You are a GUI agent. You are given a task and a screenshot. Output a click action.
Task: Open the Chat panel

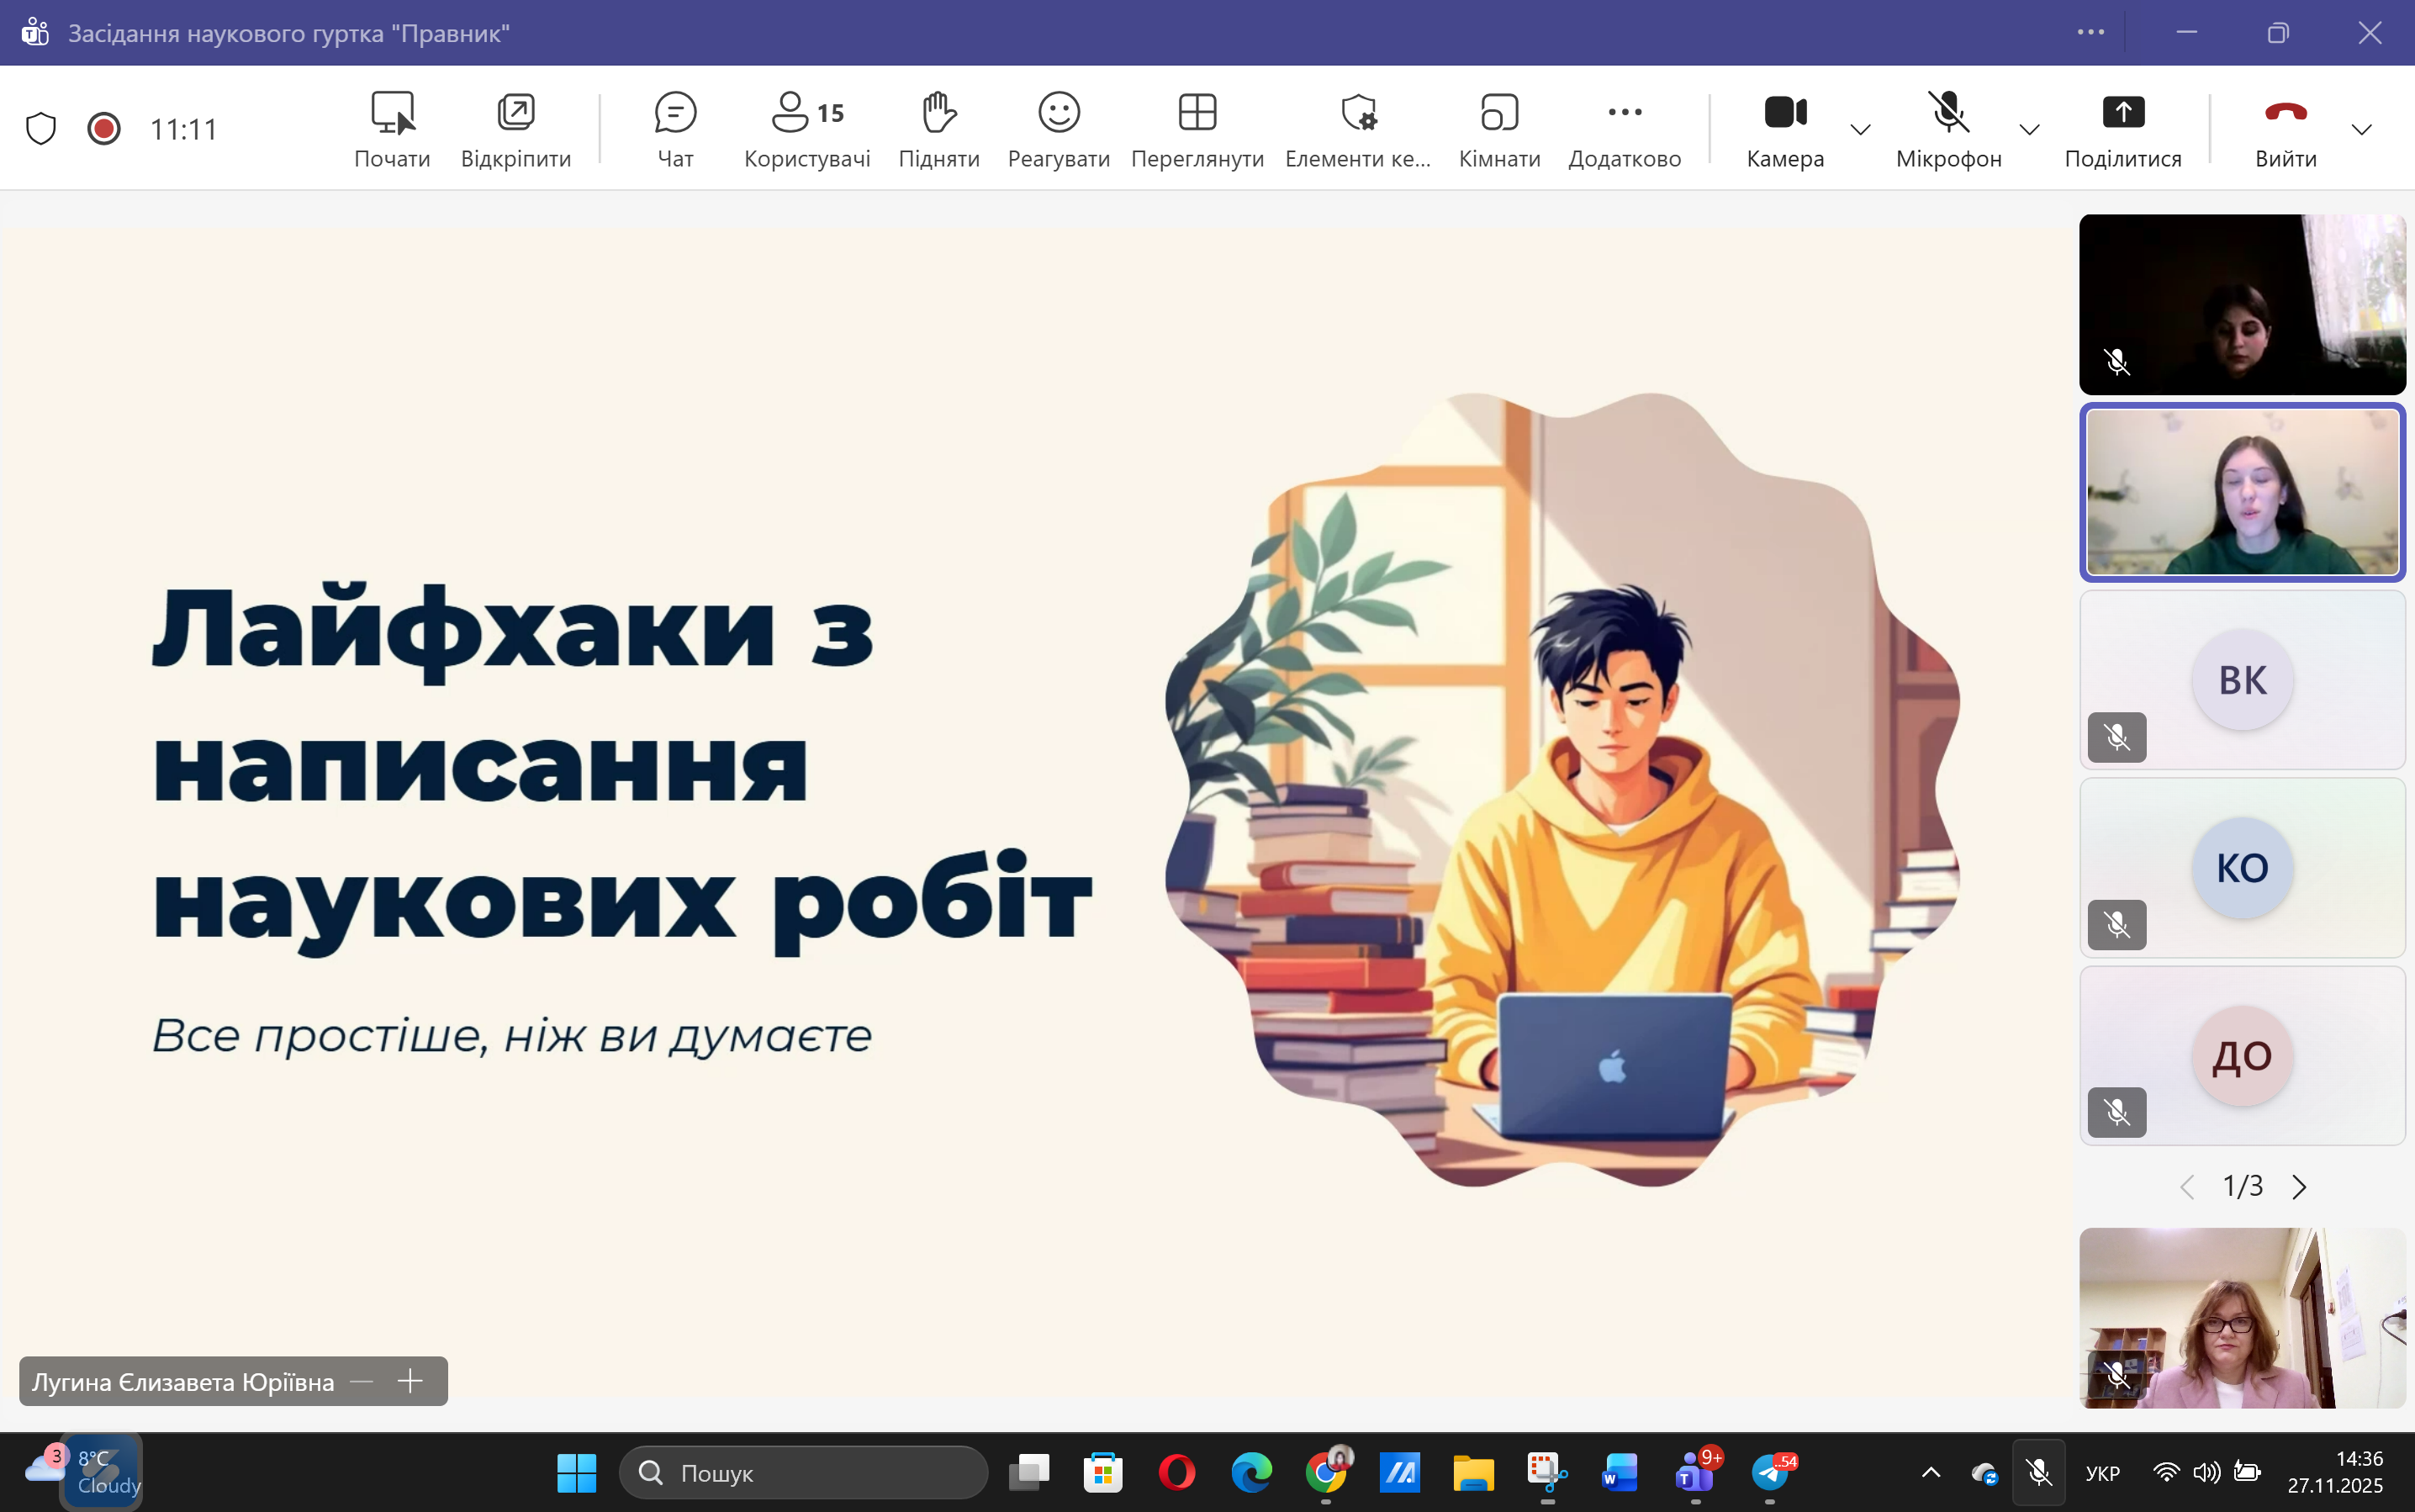coord(675,128)
